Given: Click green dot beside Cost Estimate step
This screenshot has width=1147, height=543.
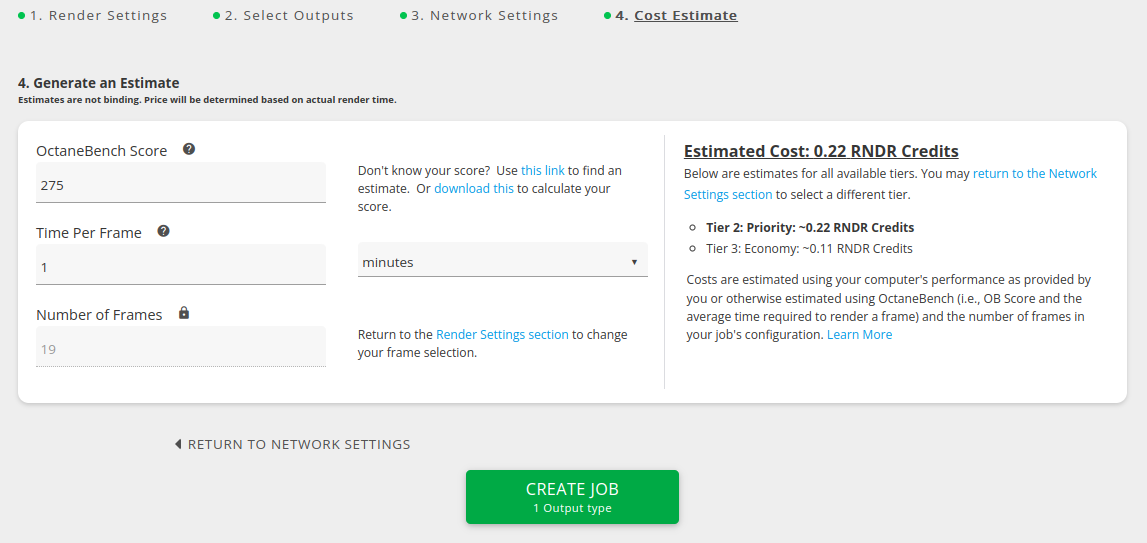Looking at the screenshot, I should (x=607, y=15).
